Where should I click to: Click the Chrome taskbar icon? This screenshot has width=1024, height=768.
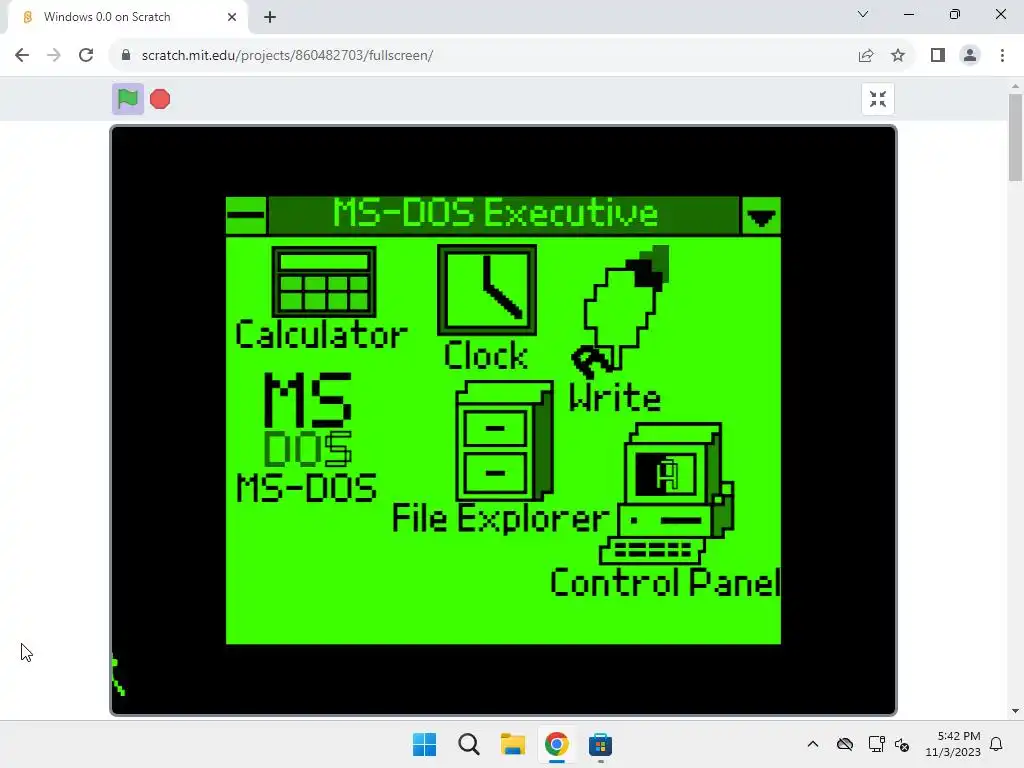point(556,744)
